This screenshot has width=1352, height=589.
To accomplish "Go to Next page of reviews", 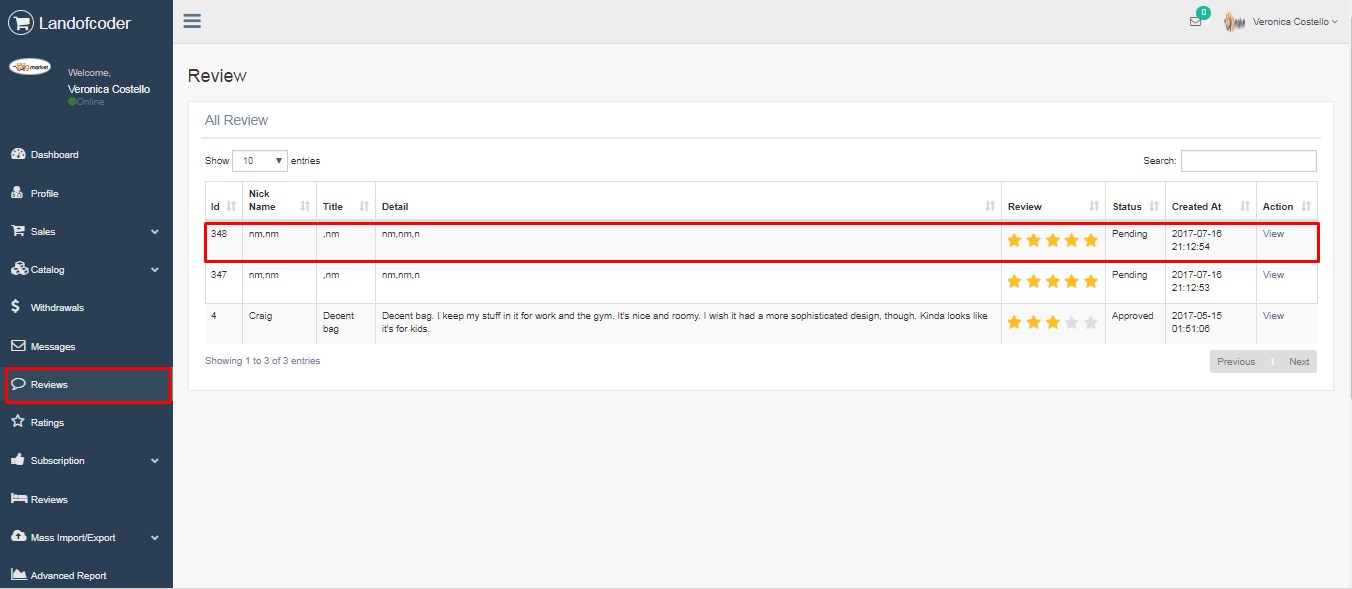I will tap(1298, 361).
